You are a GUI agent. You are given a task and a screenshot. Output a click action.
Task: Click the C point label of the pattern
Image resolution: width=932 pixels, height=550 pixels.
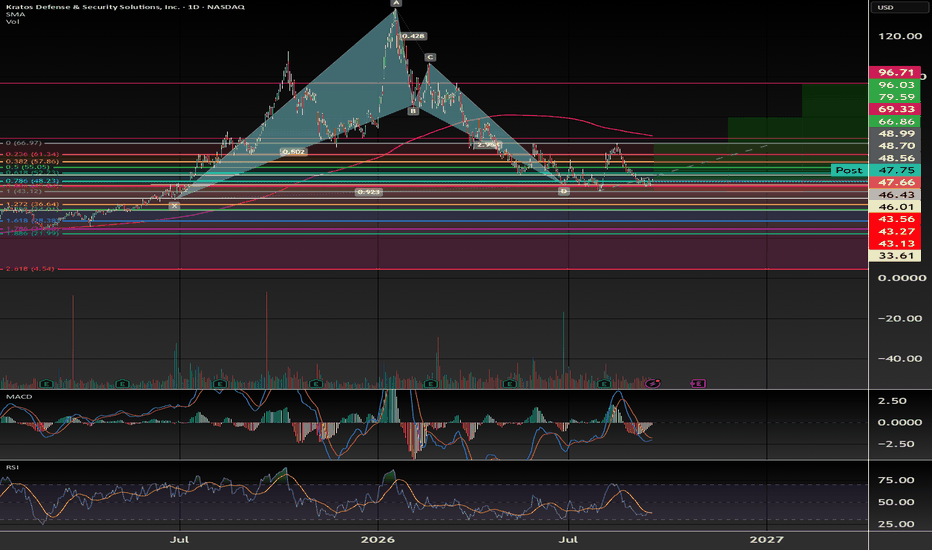pos(430,57)
